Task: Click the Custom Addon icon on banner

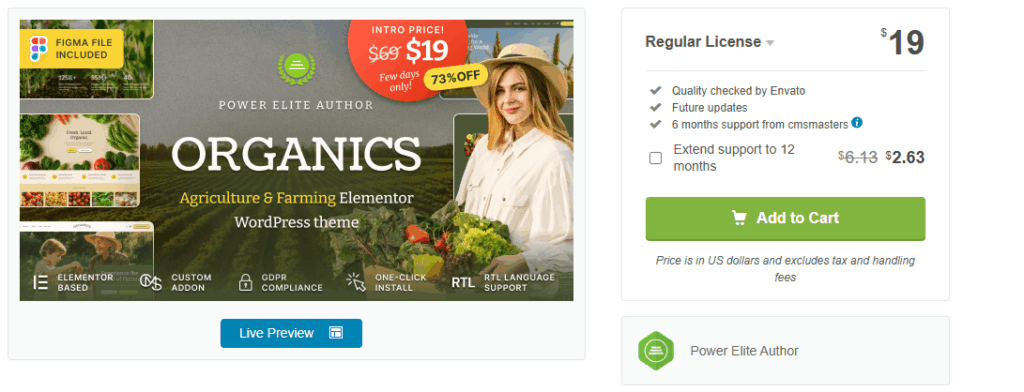Action: click(151, 282)
